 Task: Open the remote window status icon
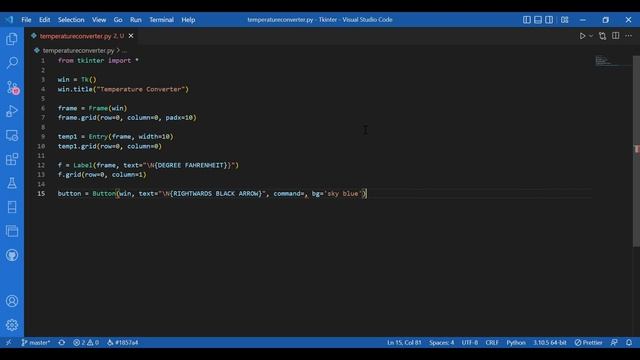point(9,342)
